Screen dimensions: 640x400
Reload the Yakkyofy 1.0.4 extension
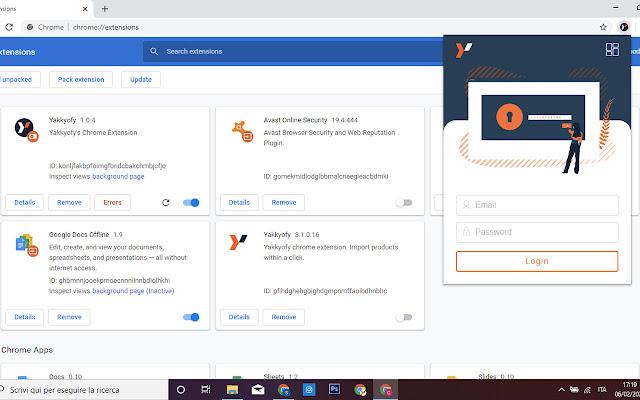click(166, 202)
